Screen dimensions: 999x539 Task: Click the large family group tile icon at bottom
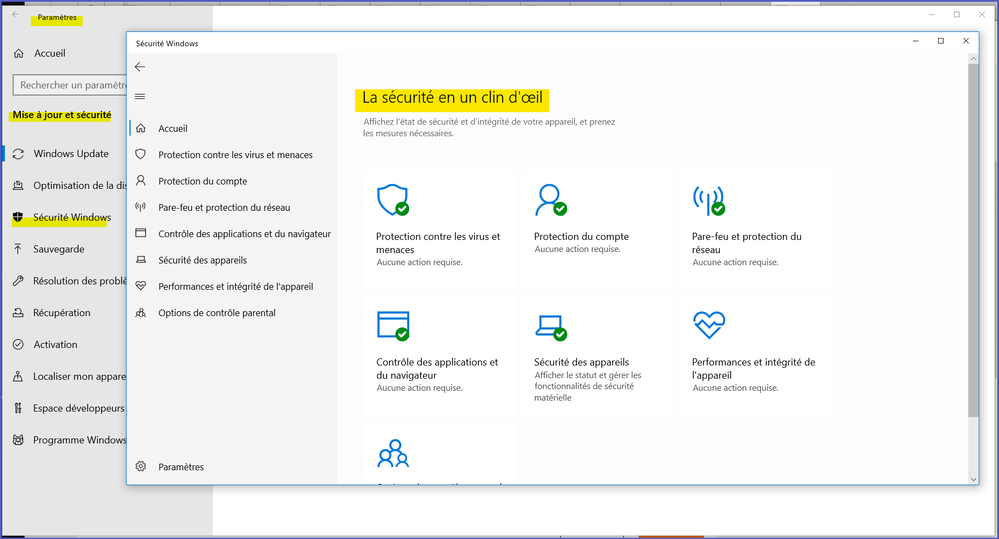[393, 453]
